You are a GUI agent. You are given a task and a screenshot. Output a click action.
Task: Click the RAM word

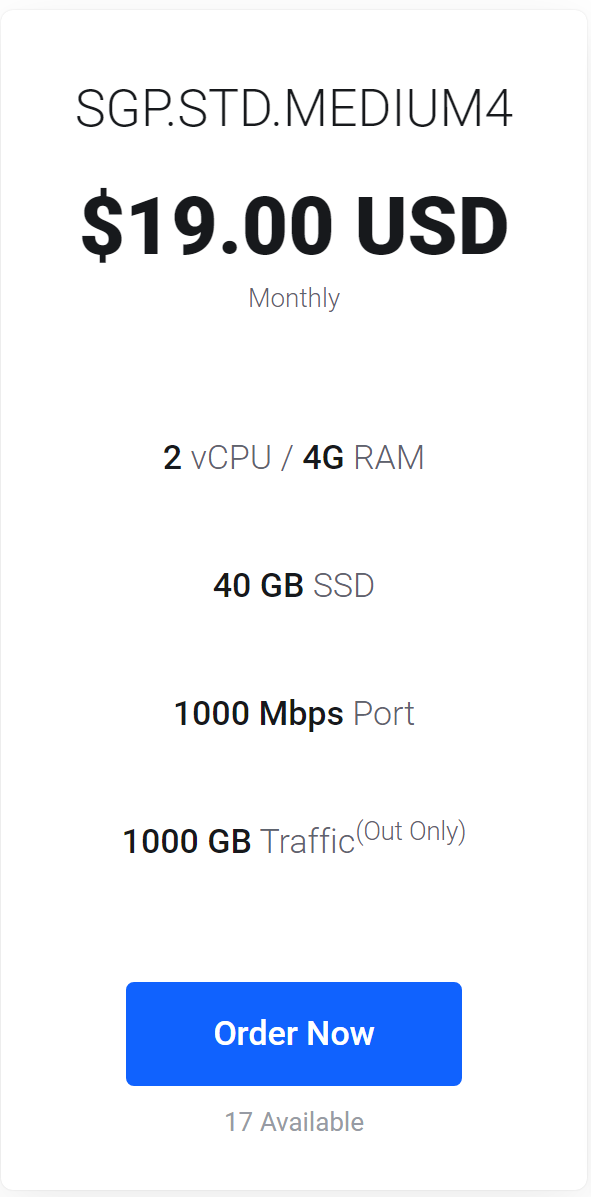click(389, 458)
